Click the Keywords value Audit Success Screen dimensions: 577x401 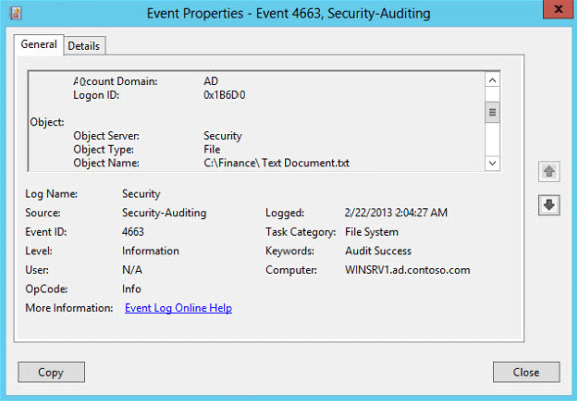[x=378, y=251]
